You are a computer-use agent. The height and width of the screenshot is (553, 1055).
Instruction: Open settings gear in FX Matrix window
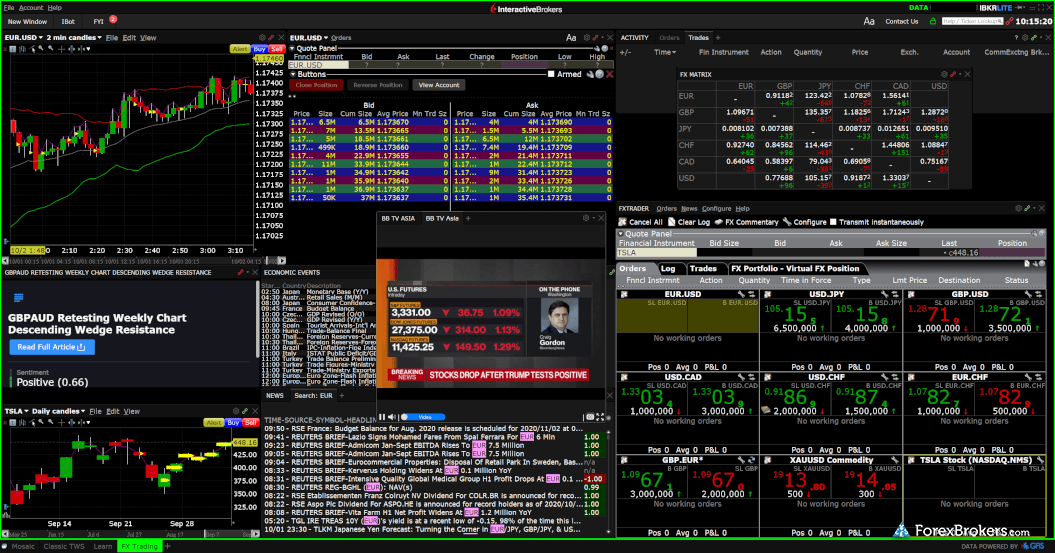pos(944,74)
